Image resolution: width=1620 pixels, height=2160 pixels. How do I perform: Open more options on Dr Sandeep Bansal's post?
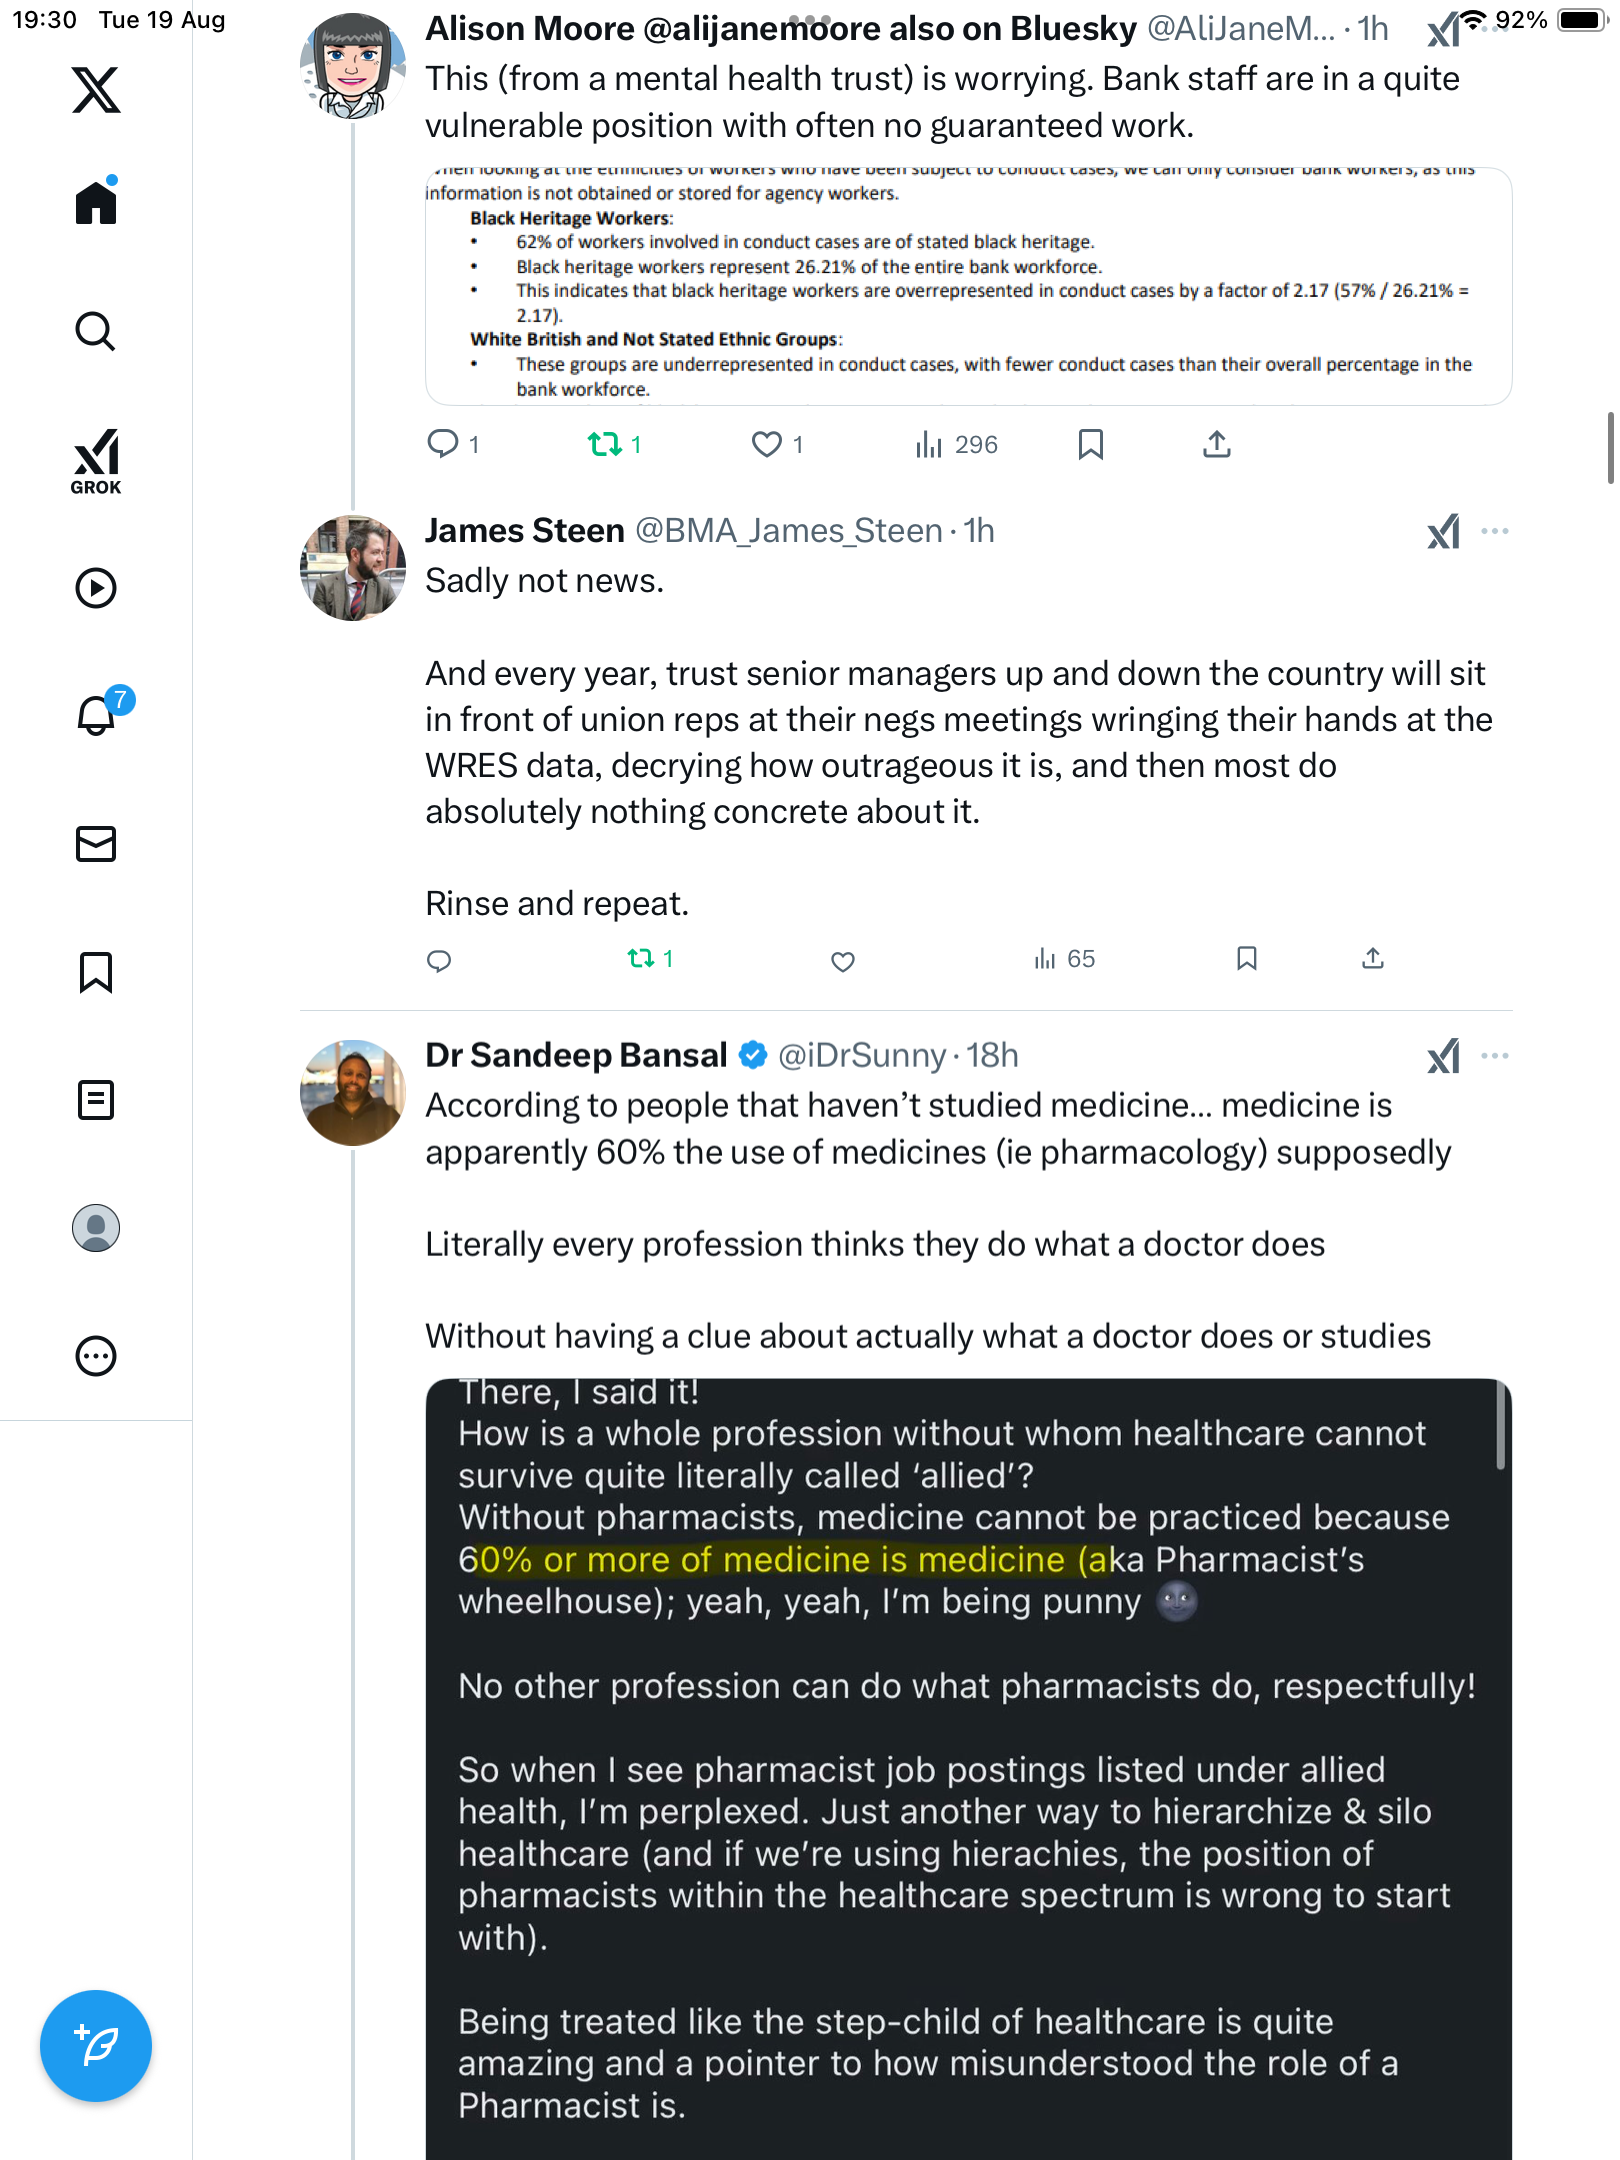[1494, 1056]
